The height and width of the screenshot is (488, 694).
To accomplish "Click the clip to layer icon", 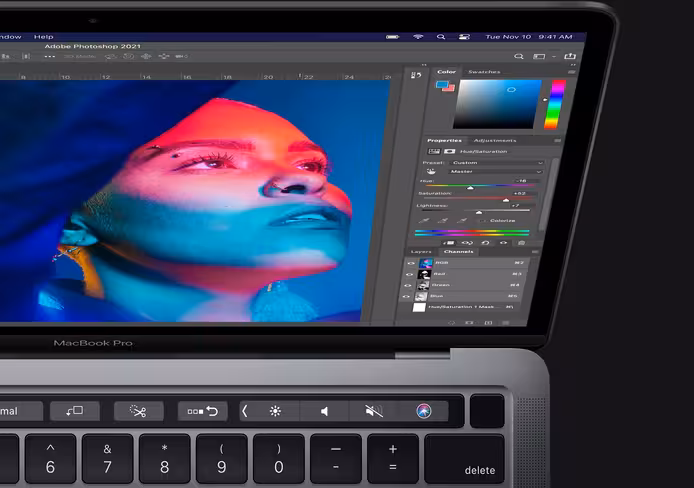I will (449, 242).
